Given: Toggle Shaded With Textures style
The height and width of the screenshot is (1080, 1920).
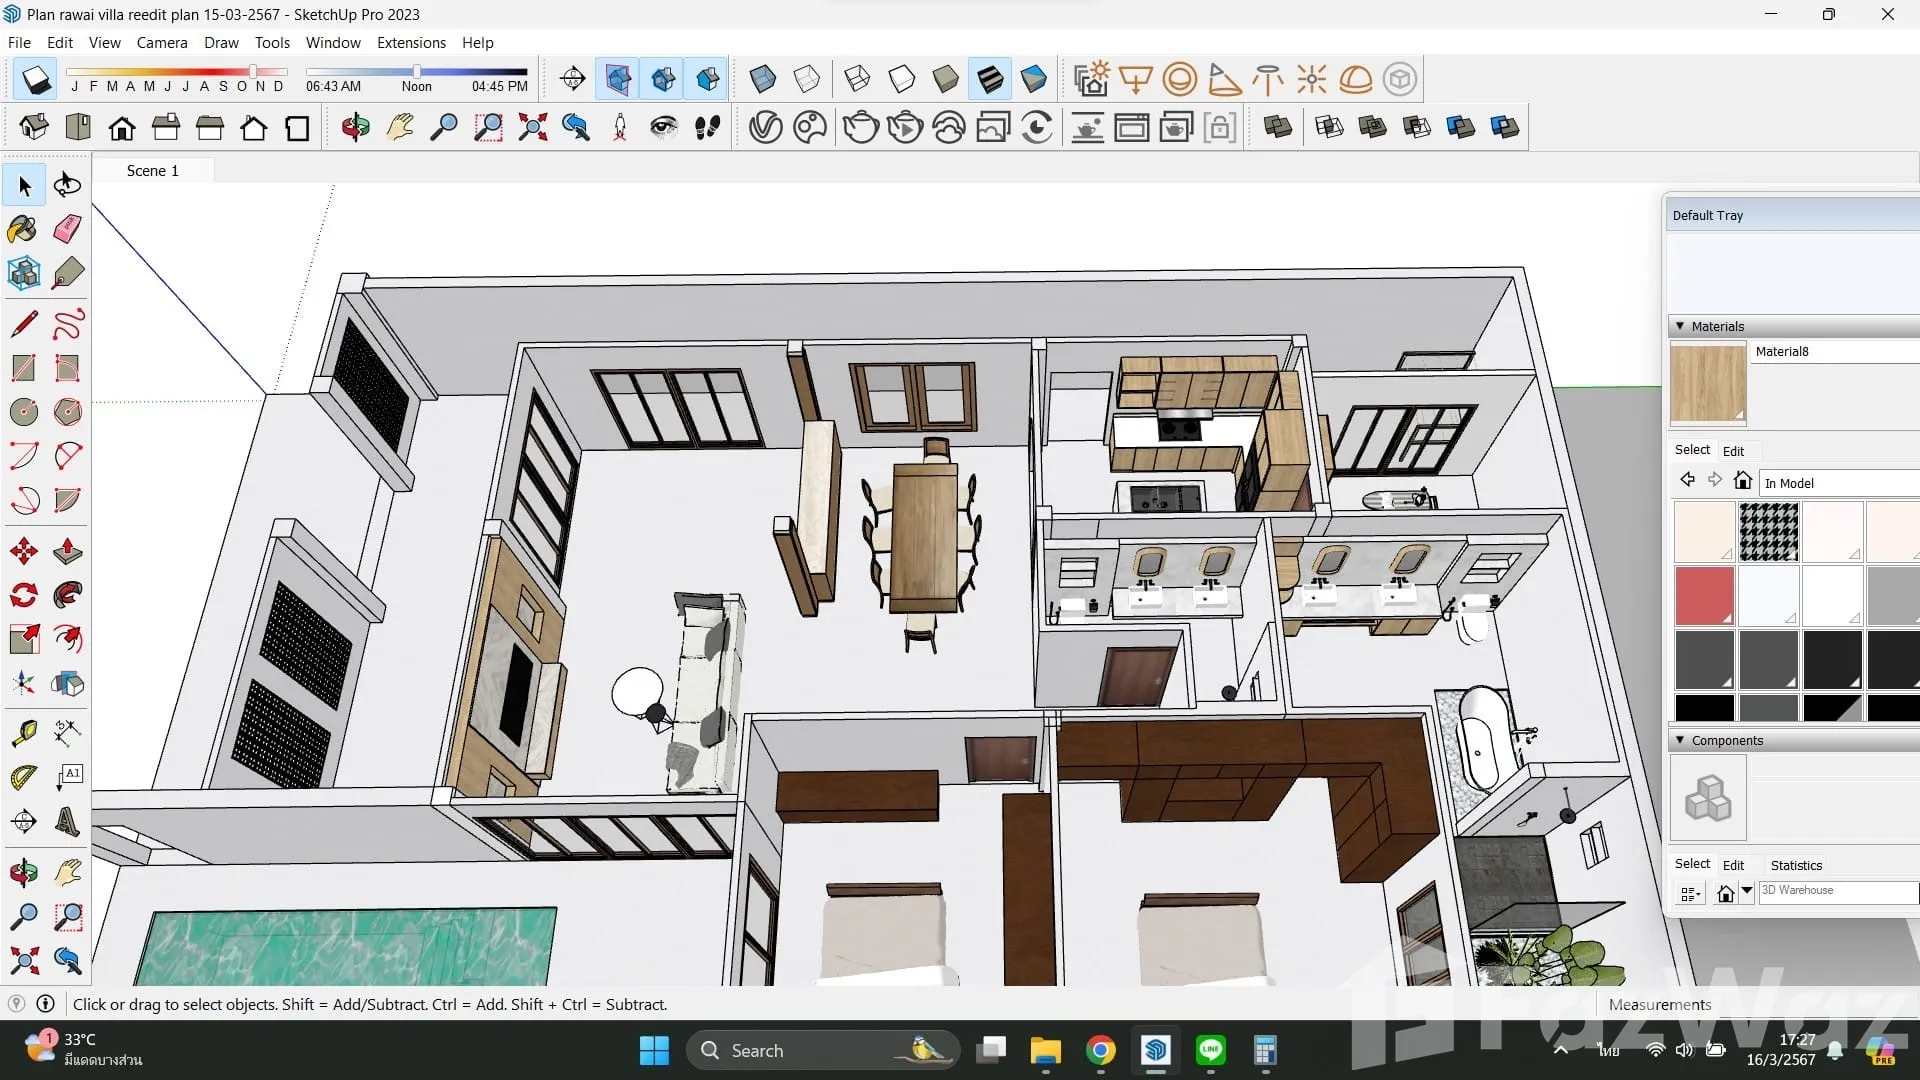Looking at the screenshot, I should pyautogui.click(x=990, y=79).
